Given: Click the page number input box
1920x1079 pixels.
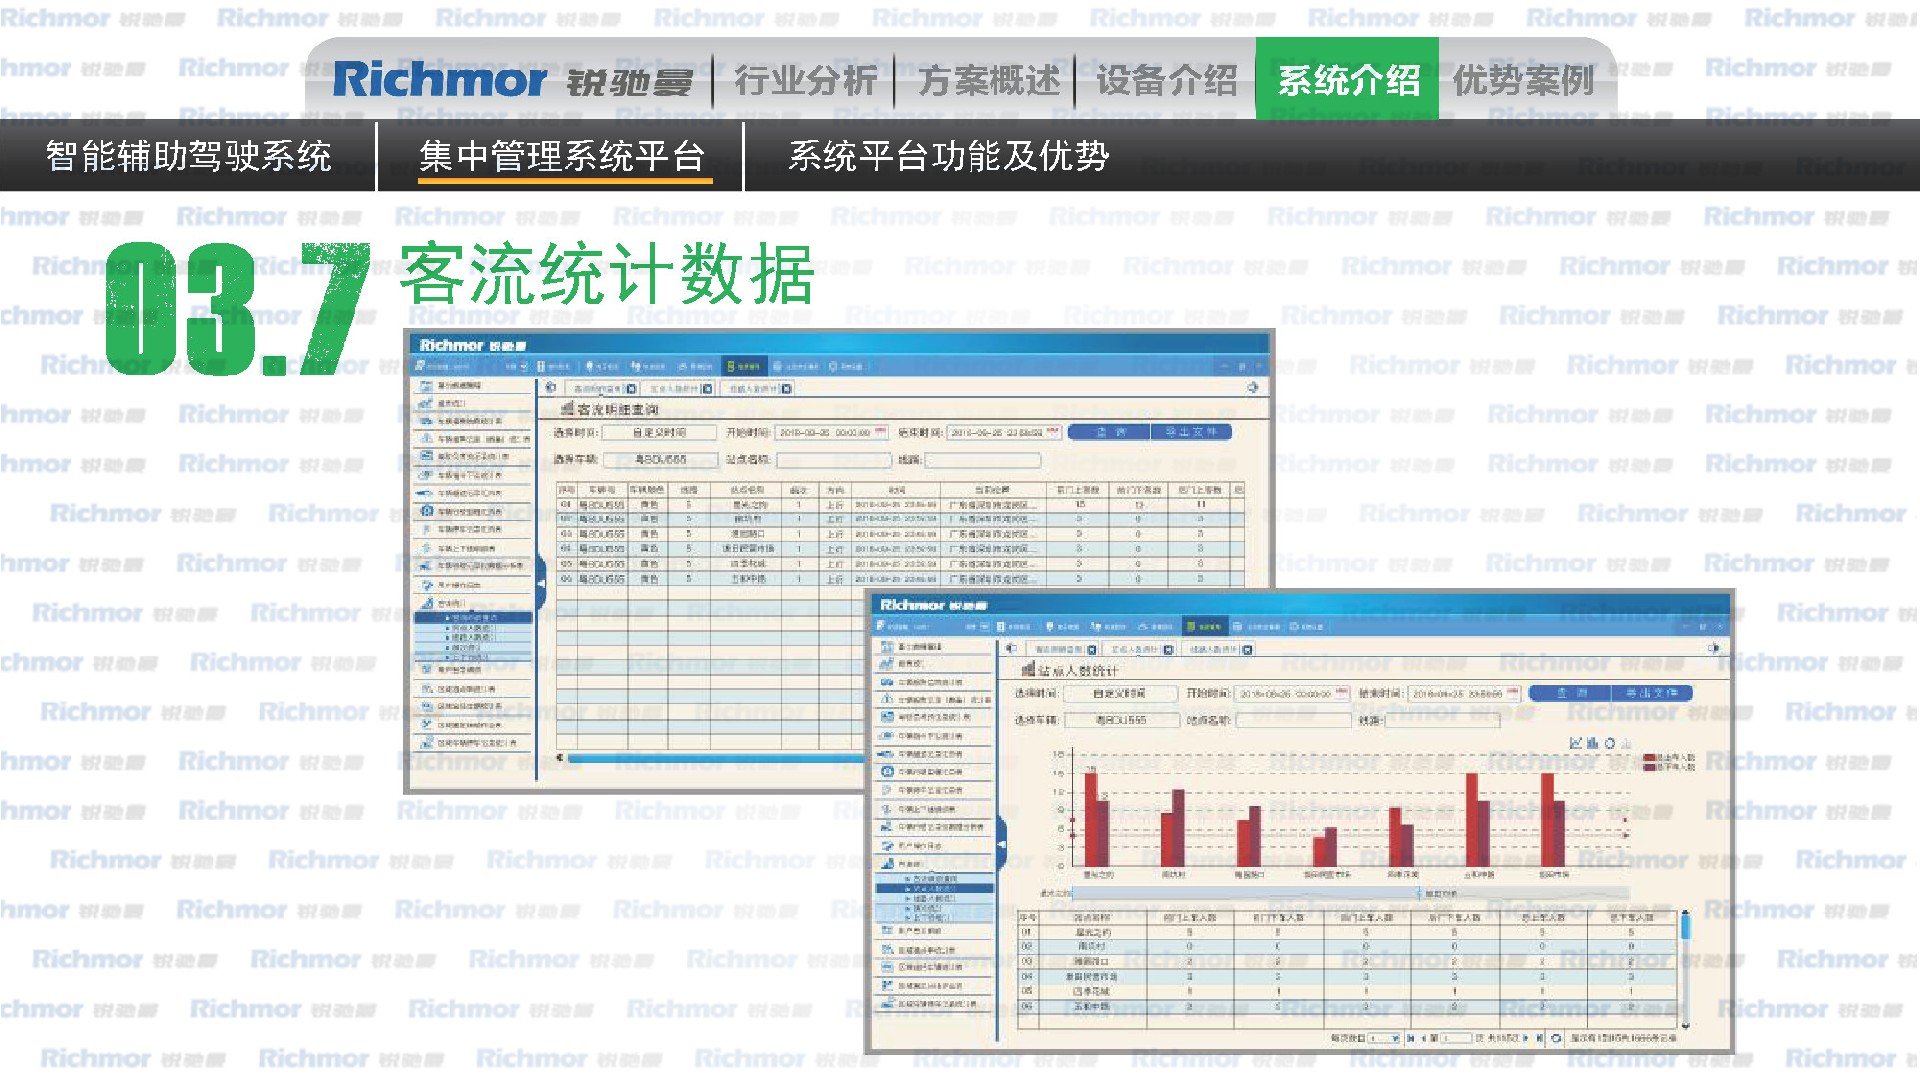Looking at the screenshot, I should point(1457,1038).
